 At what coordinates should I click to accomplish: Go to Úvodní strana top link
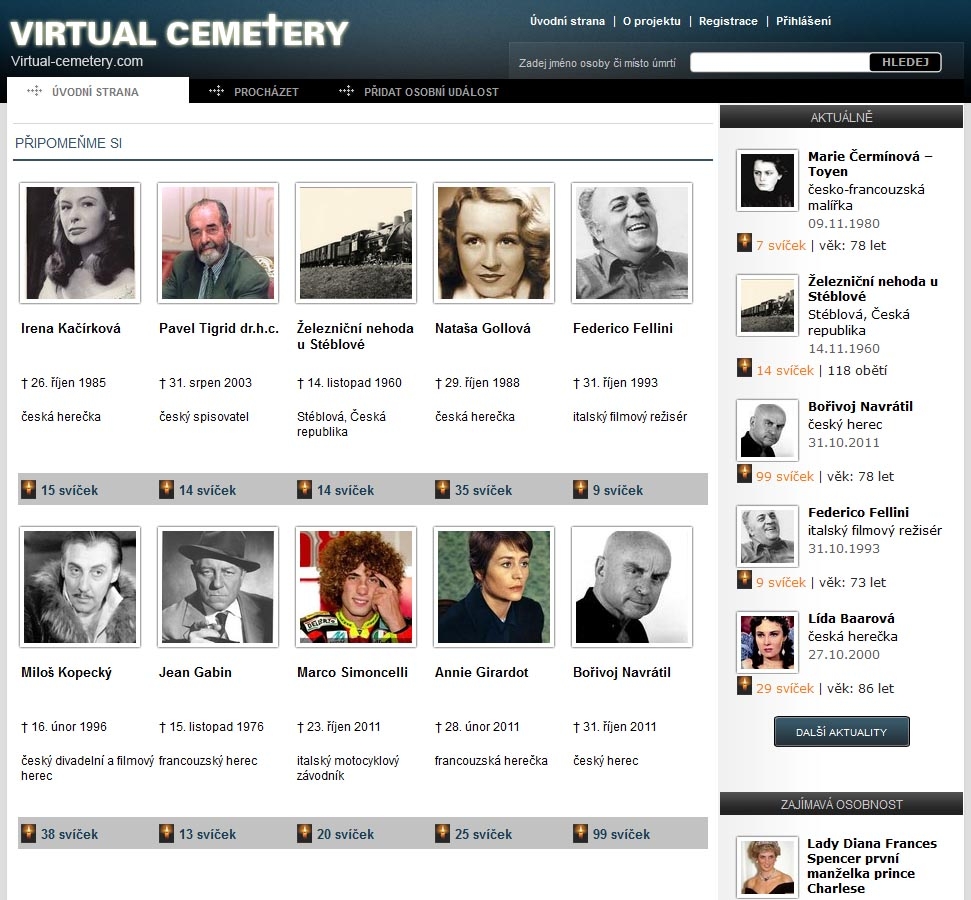pyautogui.click(x=567, y=21)
